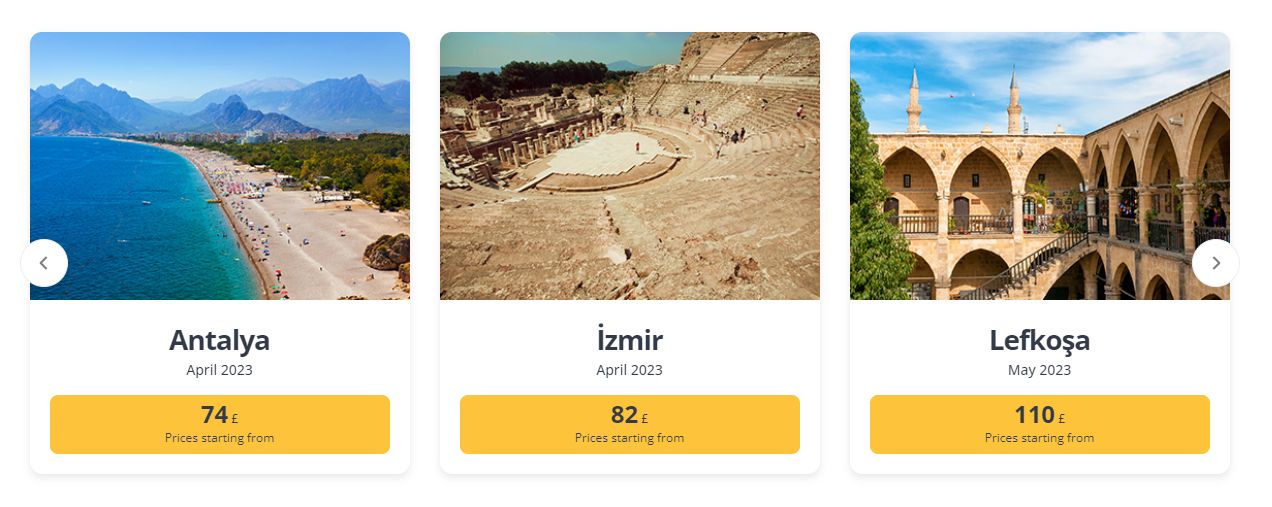
Task: Open the İzmir amphitheatre photo
Action: (630, 166)
